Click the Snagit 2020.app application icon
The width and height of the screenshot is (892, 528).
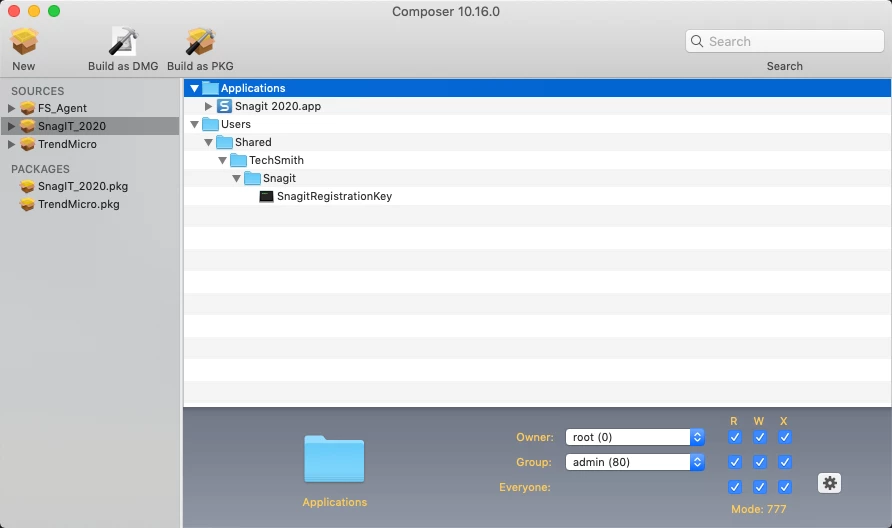coord(225,106)
